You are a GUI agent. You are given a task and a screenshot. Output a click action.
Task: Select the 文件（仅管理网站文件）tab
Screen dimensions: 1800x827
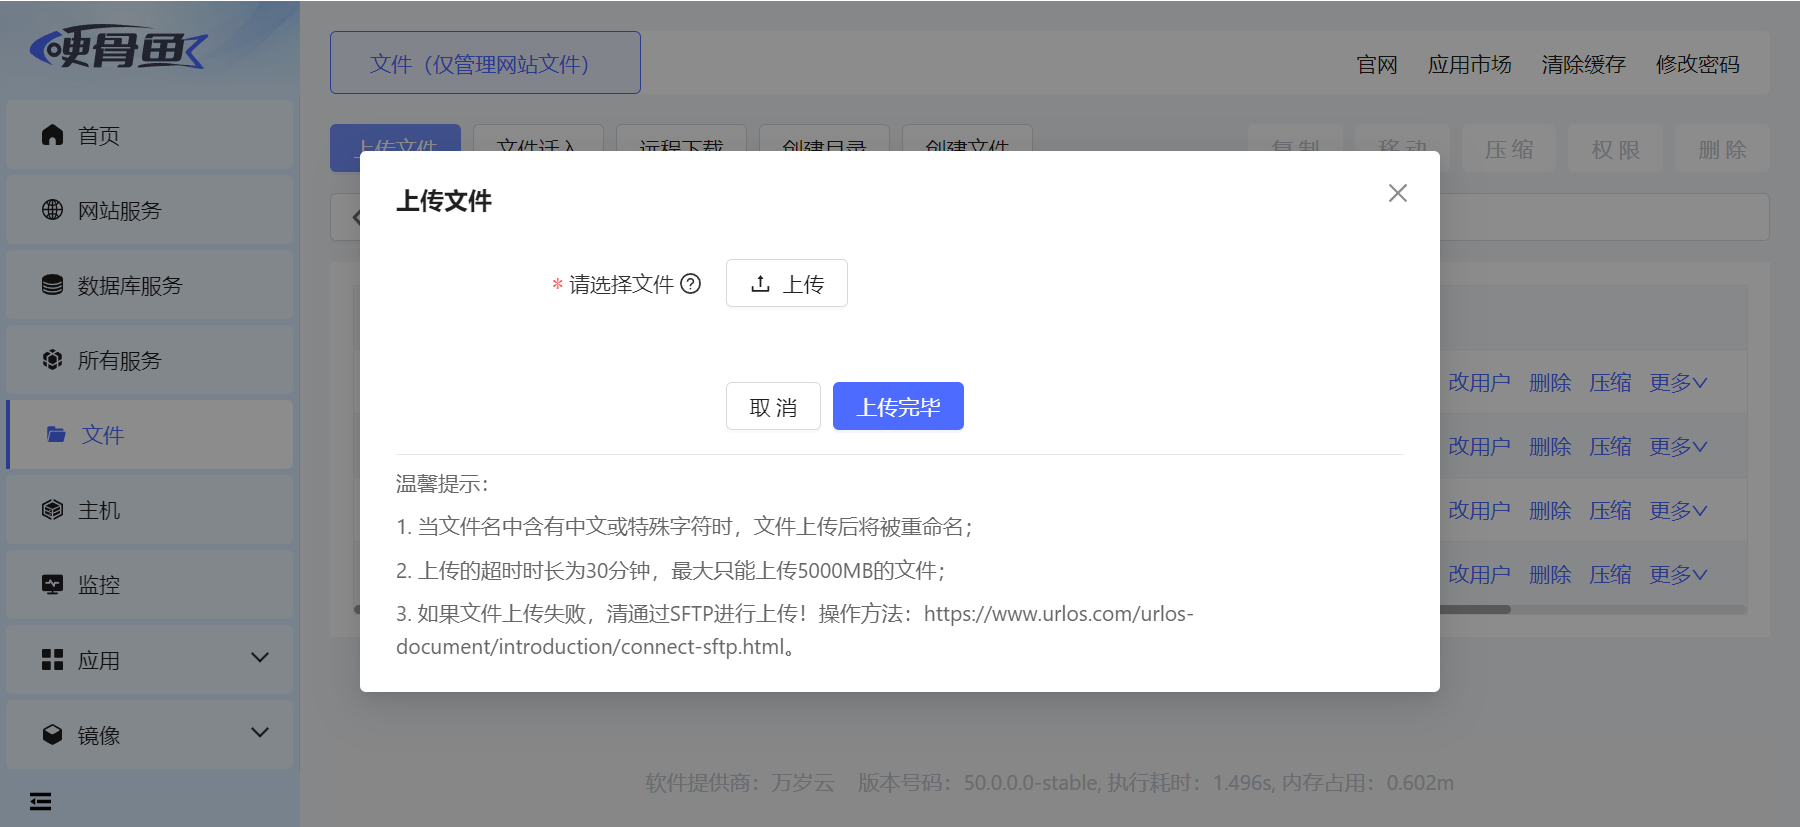[485, 63]
